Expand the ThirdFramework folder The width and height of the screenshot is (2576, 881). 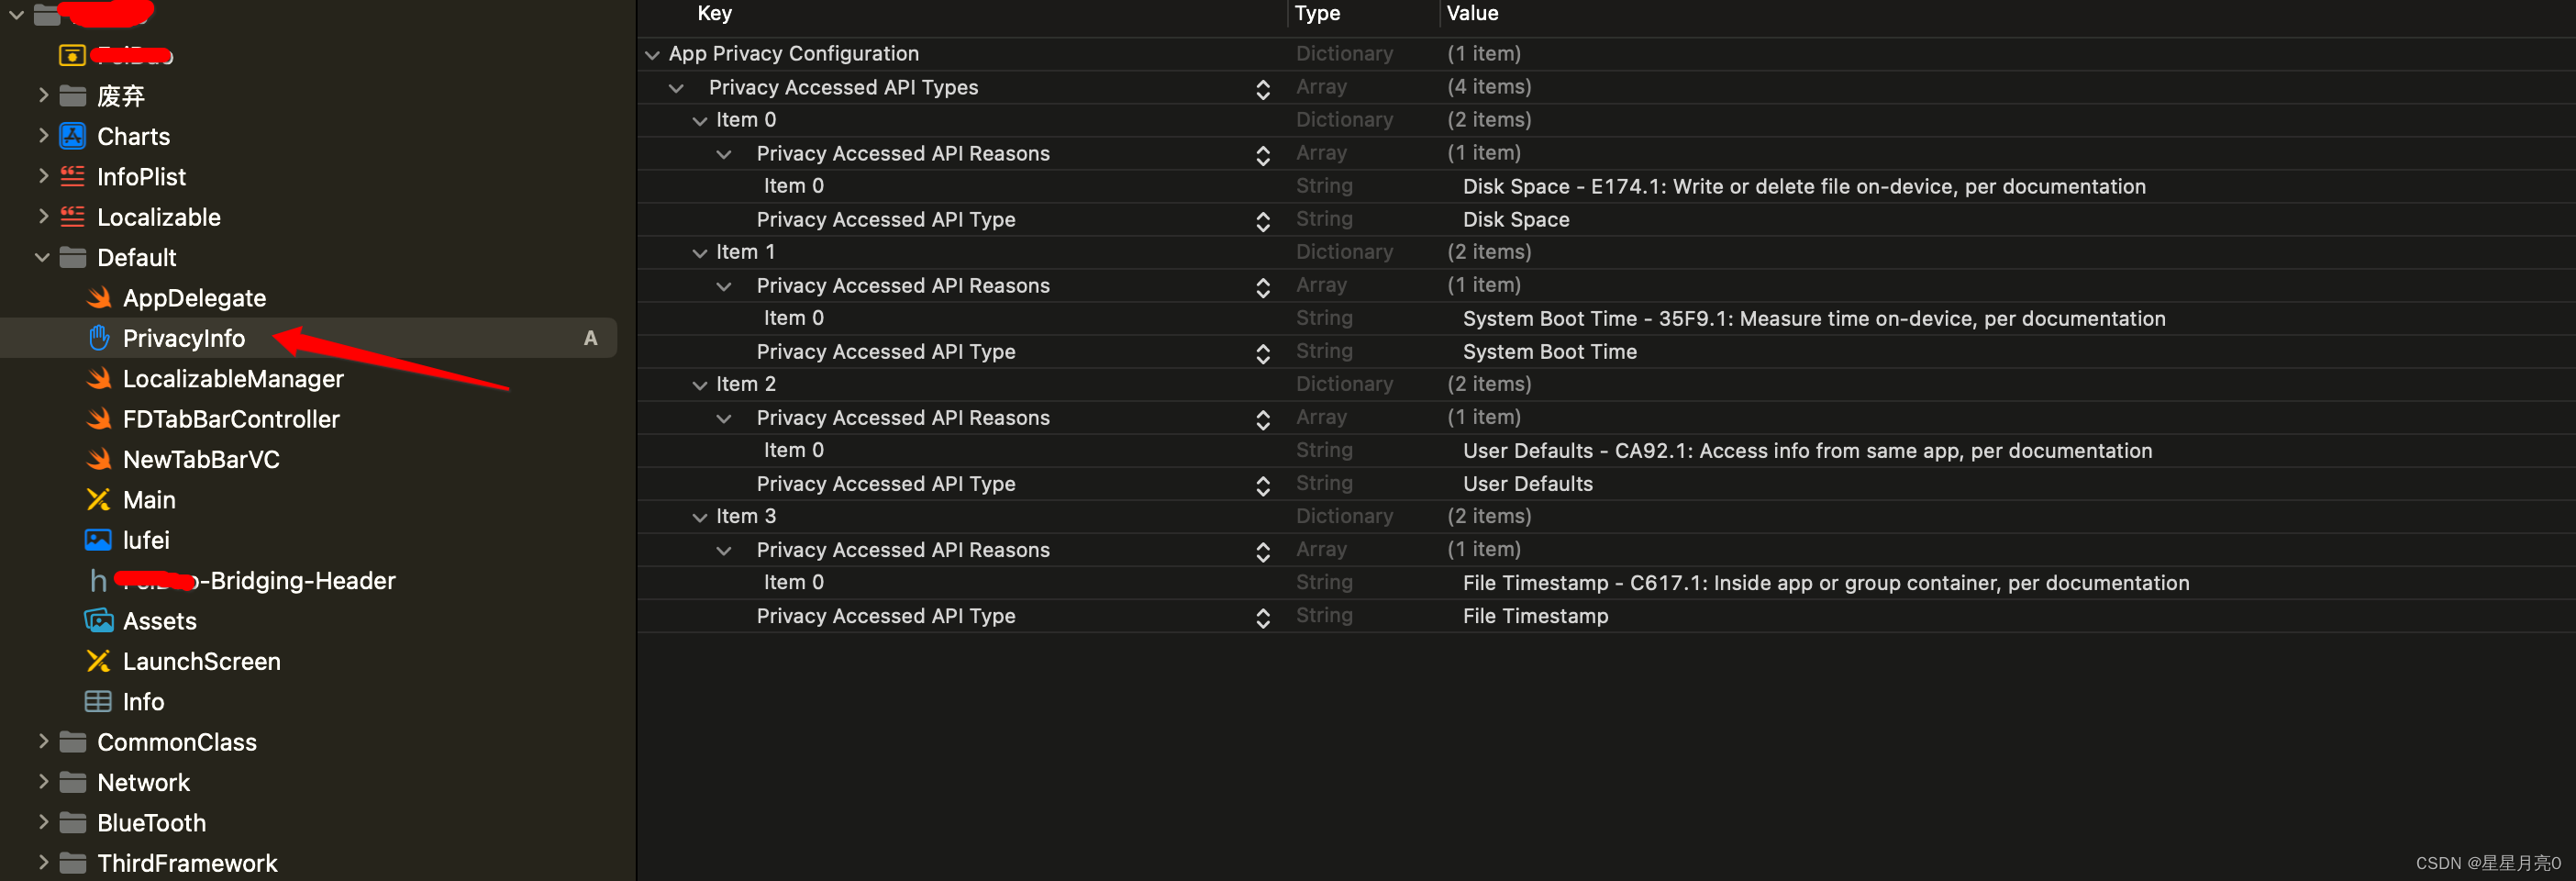(43, 862)
